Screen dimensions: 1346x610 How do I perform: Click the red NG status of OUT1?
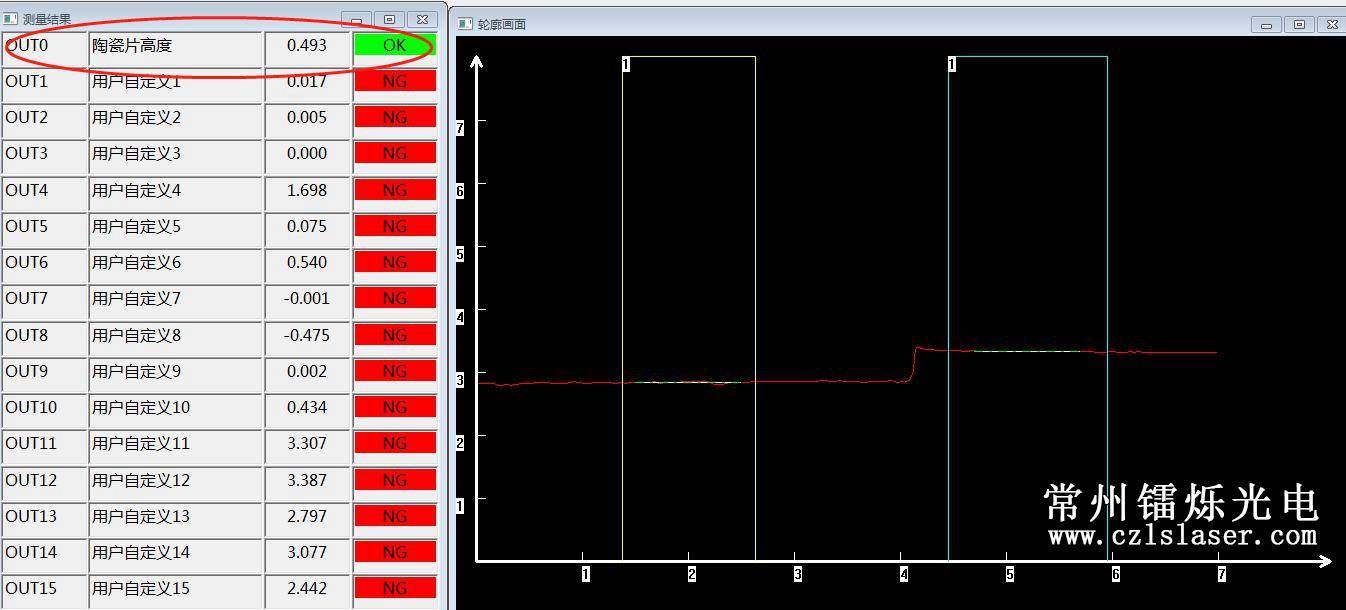(x=394, y=82)
